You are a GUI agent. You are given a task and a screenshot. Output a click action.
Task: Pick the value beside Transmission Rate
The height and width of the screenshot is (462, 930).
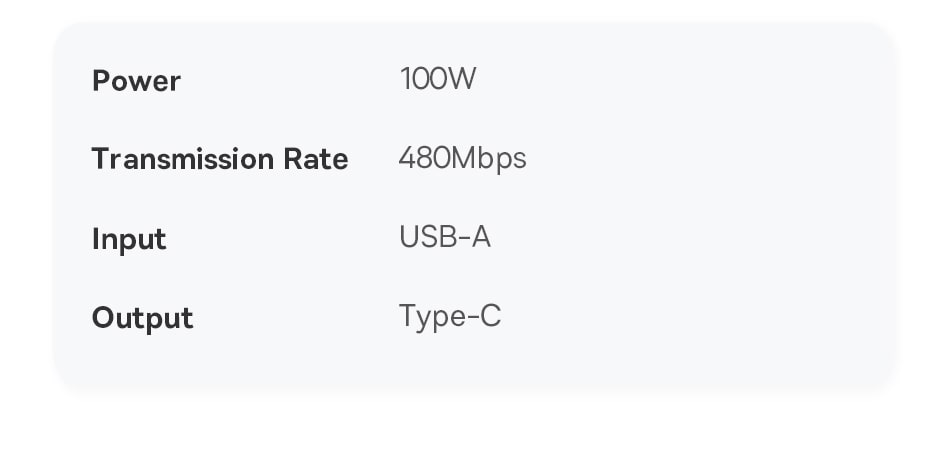462,159
